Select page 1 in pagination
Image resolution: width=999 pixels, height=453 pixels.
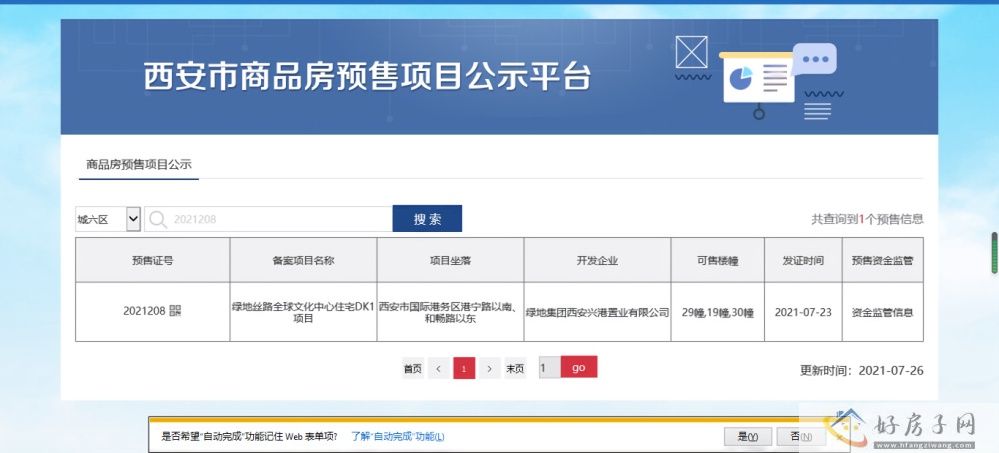tap(464, 368)
